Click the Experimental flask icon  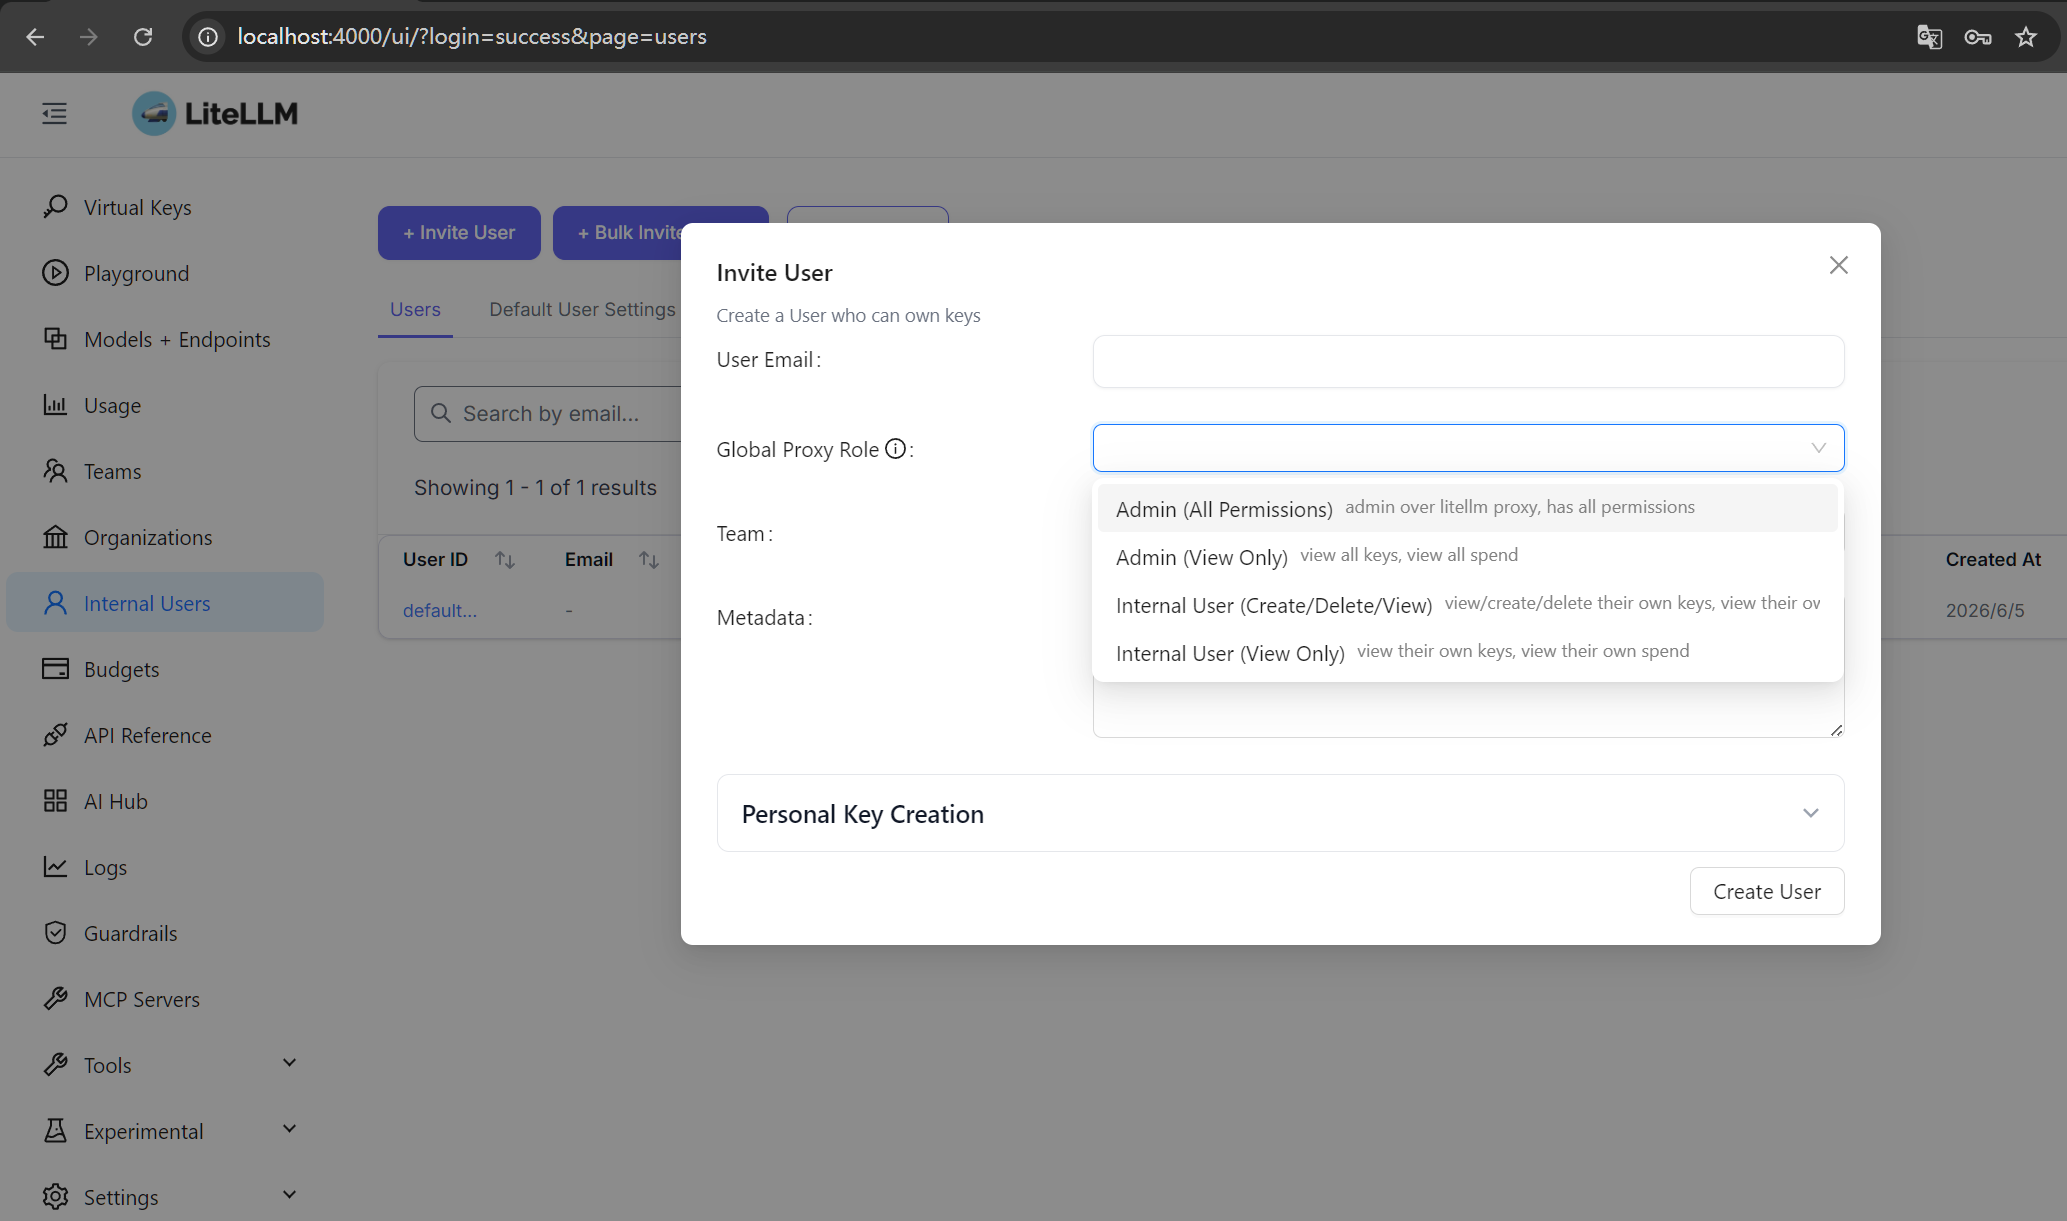tap(56, 1131)
